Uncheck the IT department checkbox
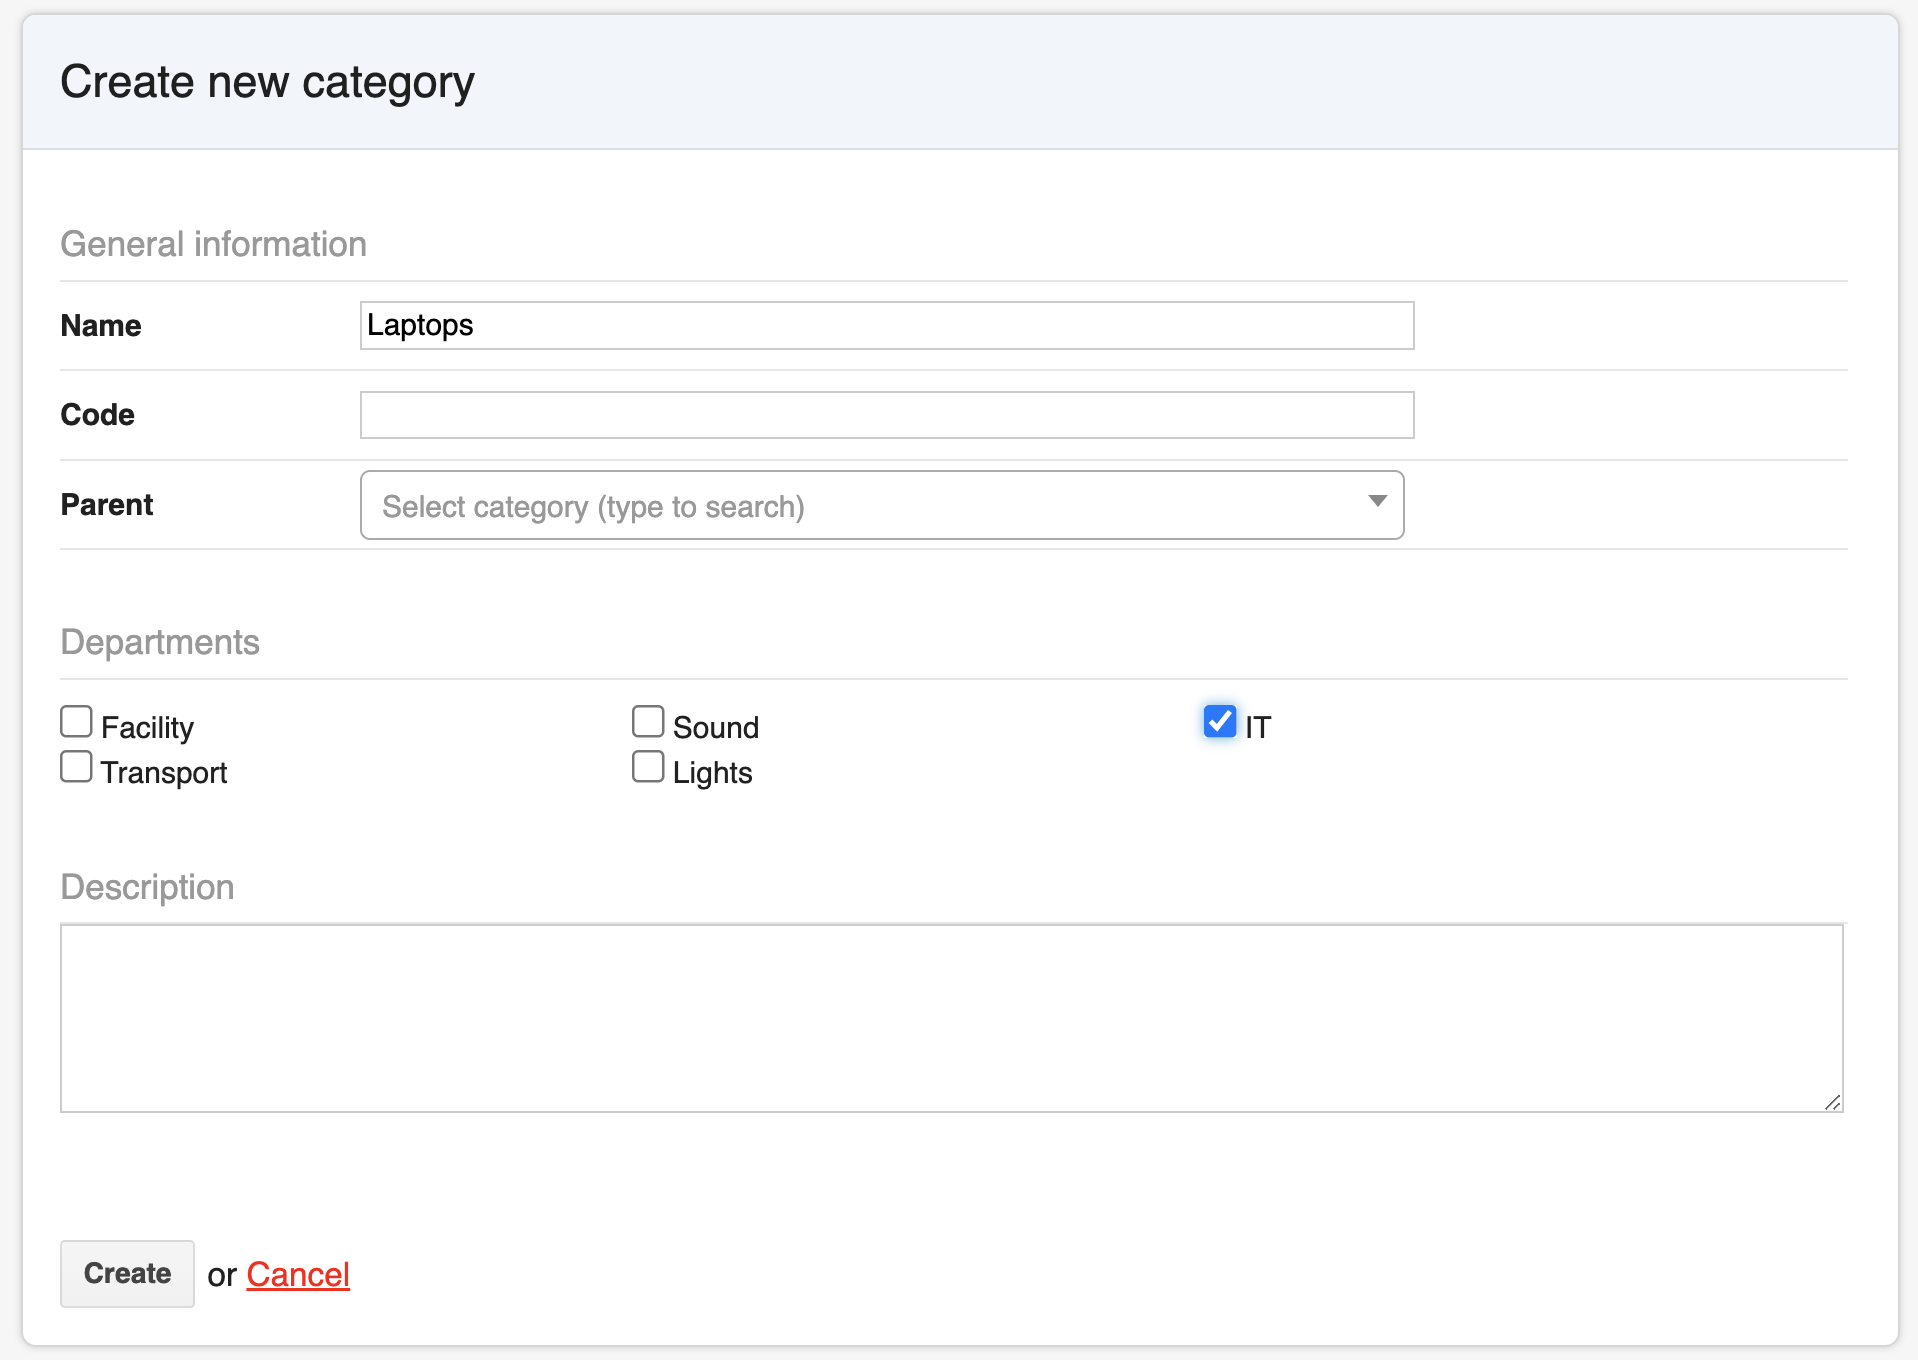Screen dimensions: 1918x1360 coord(1220,722)
